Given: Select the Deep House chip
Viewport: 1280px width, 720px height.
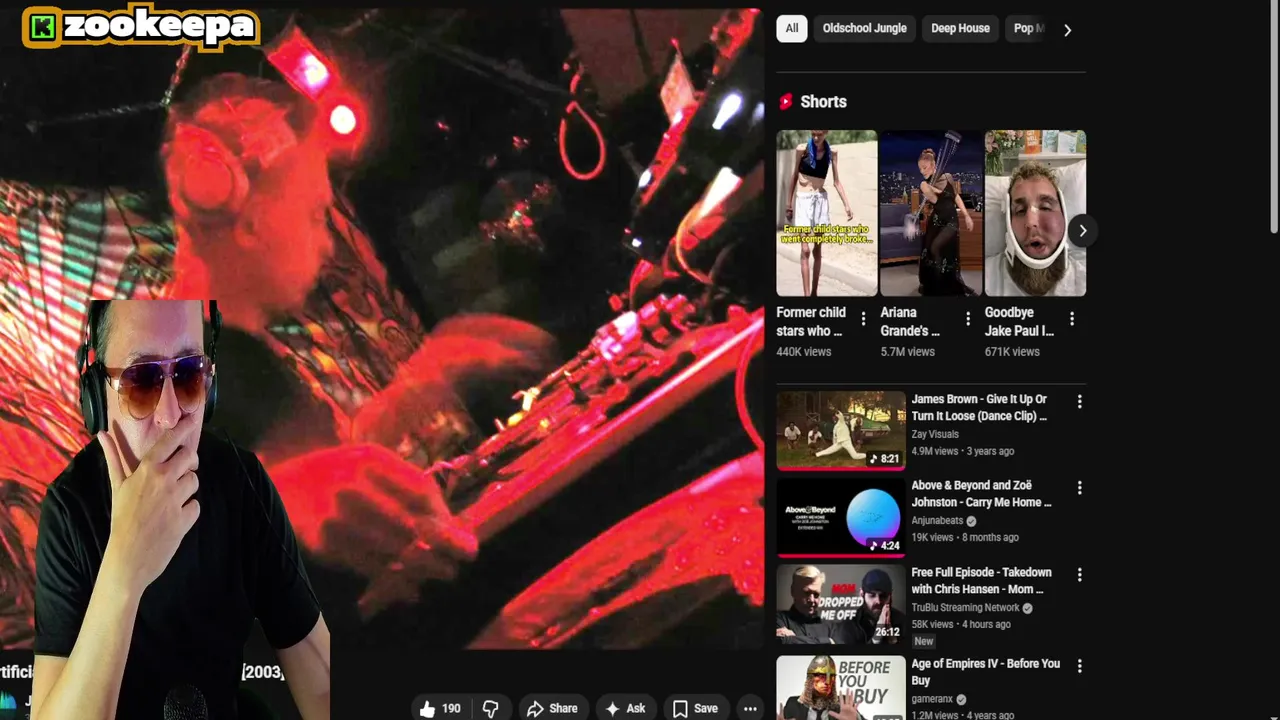Looking at the screenshot, I should pos(960,28).
